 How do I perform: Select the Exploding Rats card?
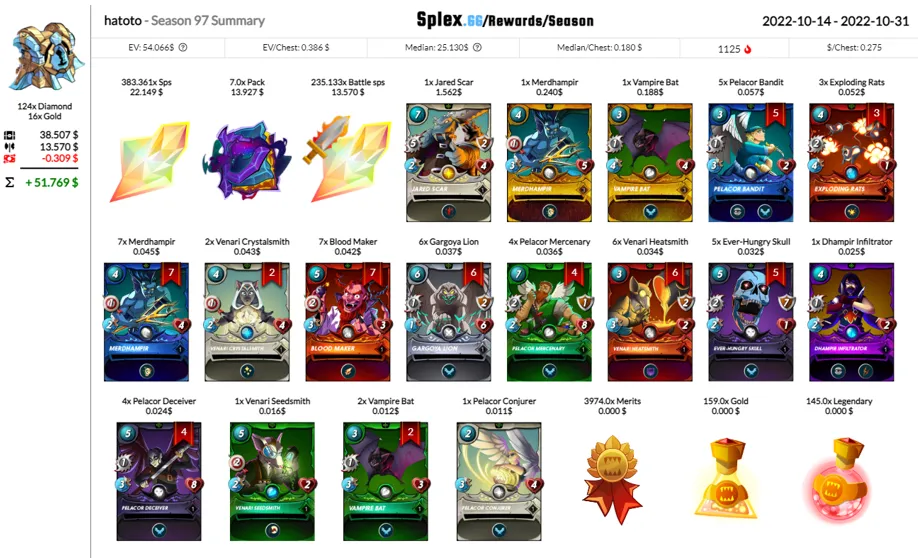tap(851, 163)
